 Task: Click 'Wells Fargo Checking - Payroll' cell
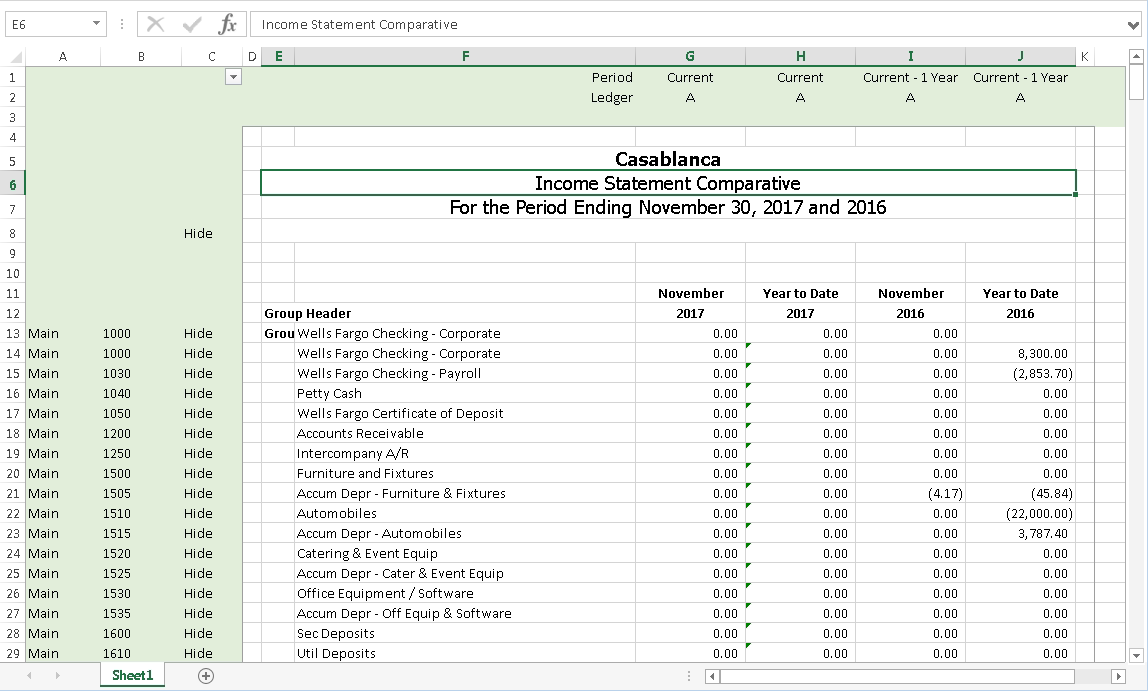(x=465, y=373)
